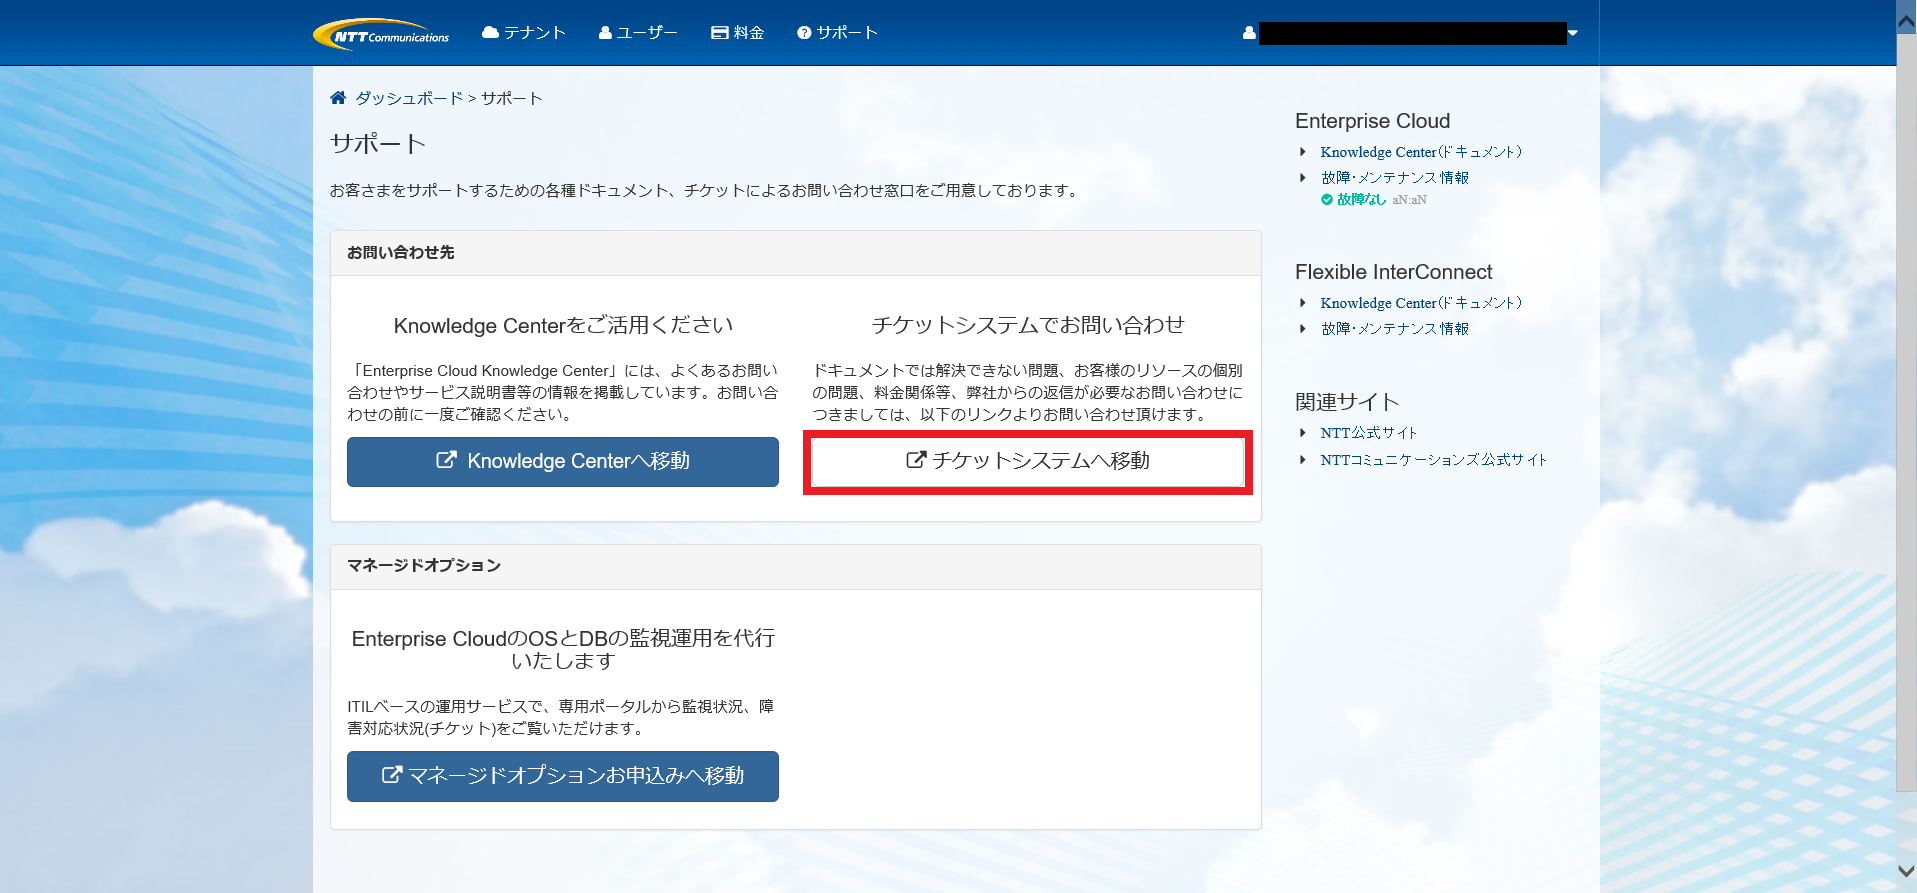This screenshot has height=893, width=1917.
Task: Open Enterprise Cloud 故障・メンテナンス情報 link
Action: pos(1394,177)
